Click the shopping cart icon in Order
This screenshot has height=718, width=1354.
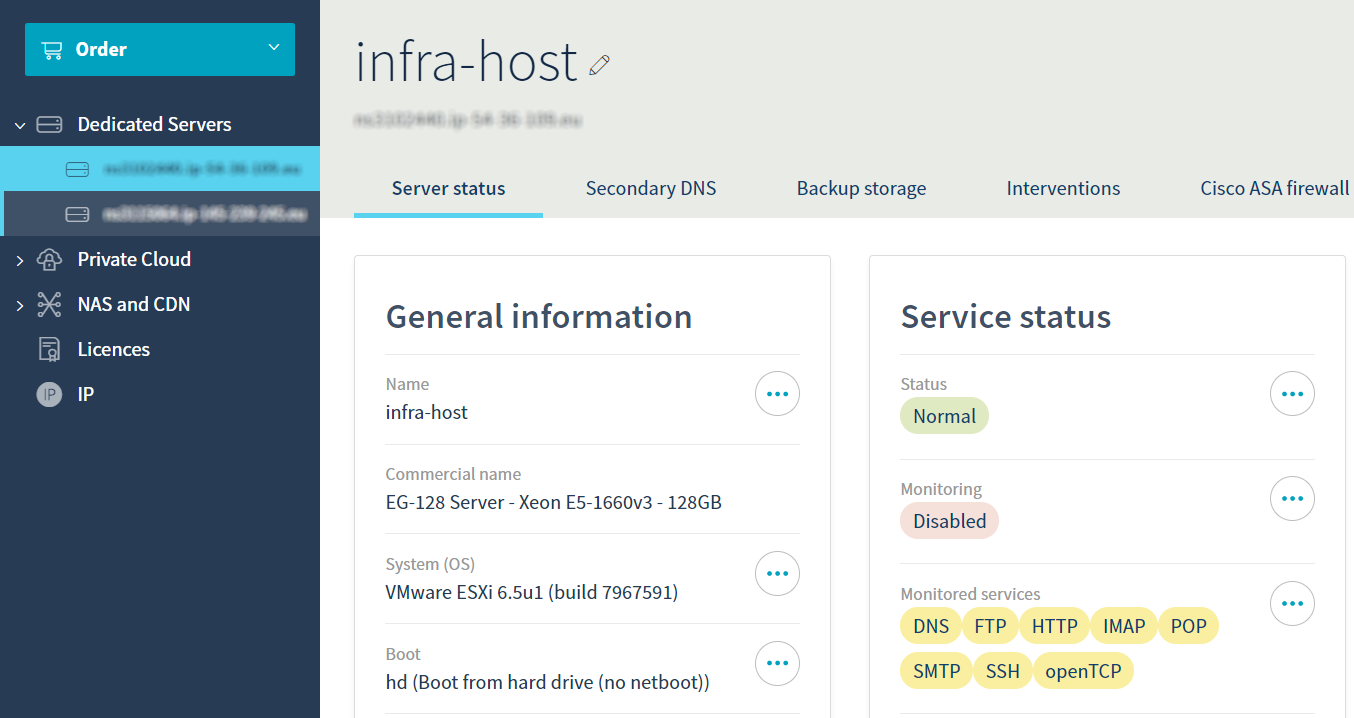pos(52,49)
